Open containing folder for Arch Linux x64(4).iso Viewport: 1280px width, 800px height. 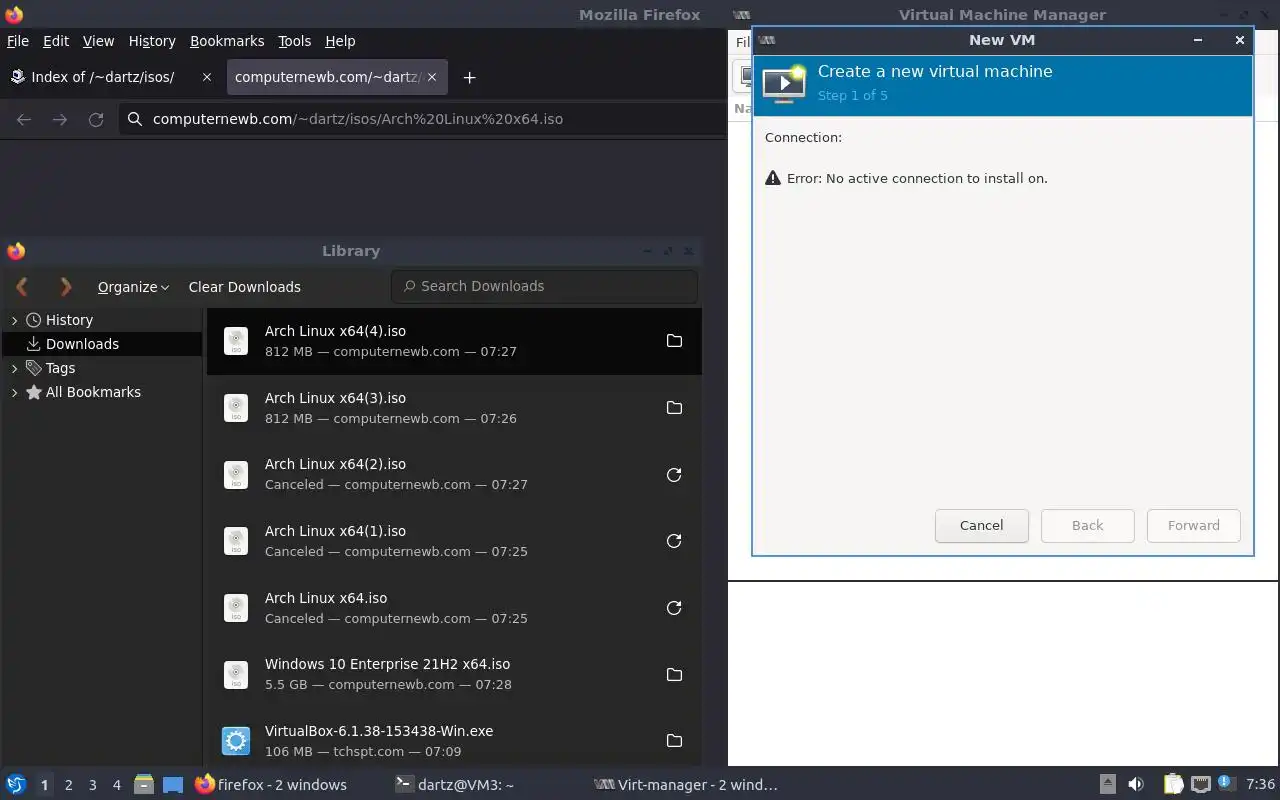point(674,341)
